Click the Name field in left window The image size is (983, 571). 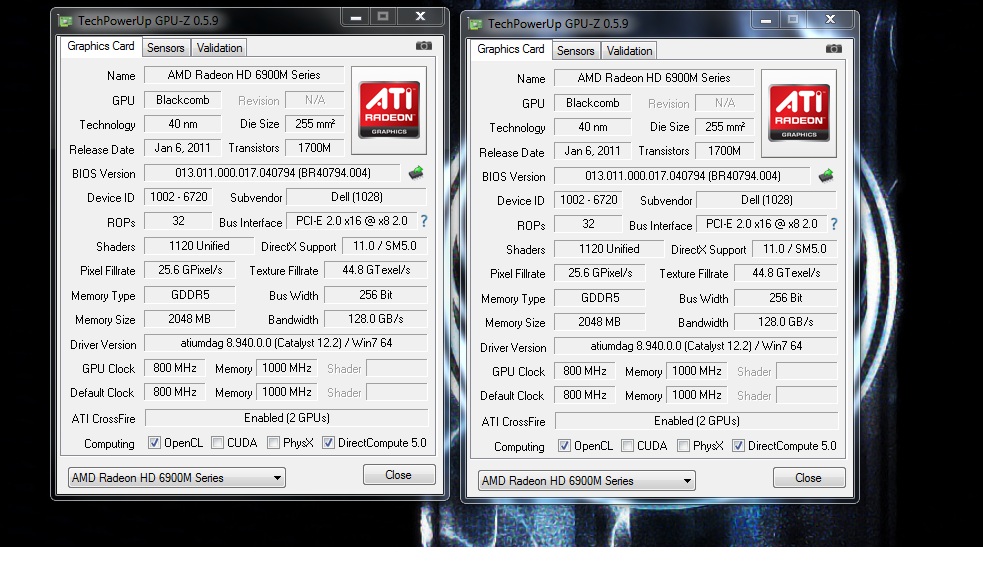pyautogui.click(x=244, y=75)
